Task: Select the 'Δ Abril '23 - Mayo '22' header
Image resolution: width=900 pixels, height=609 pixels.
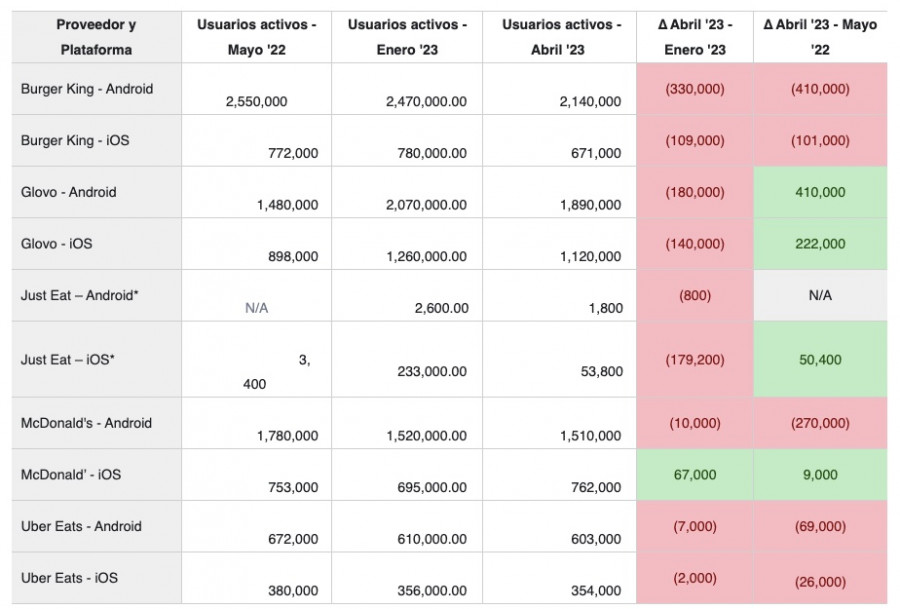Action: (x=820, y=37)
